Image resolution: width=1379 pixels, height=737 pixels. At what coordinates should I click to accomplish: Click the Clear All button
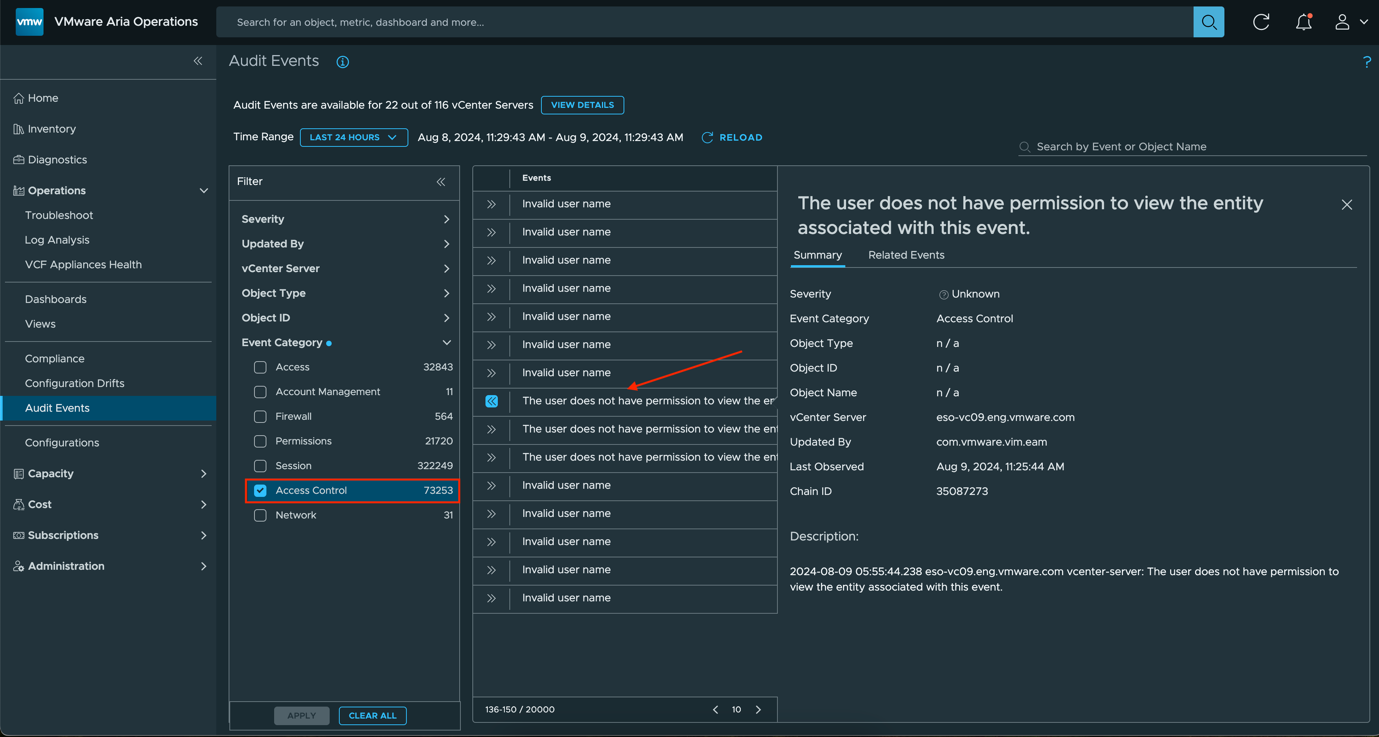[x=372, y=716]
